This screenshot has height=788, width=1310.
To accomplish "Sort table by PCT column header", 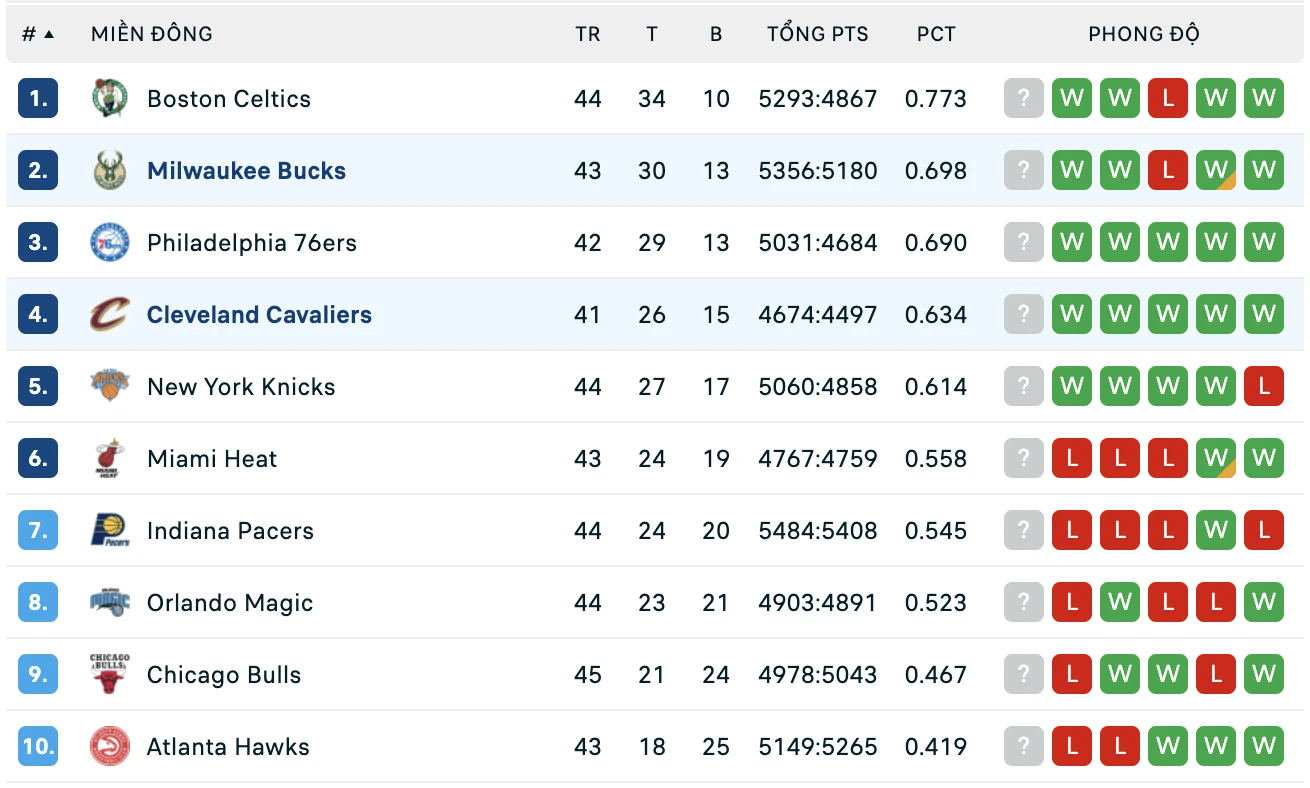I will [936, 34].
